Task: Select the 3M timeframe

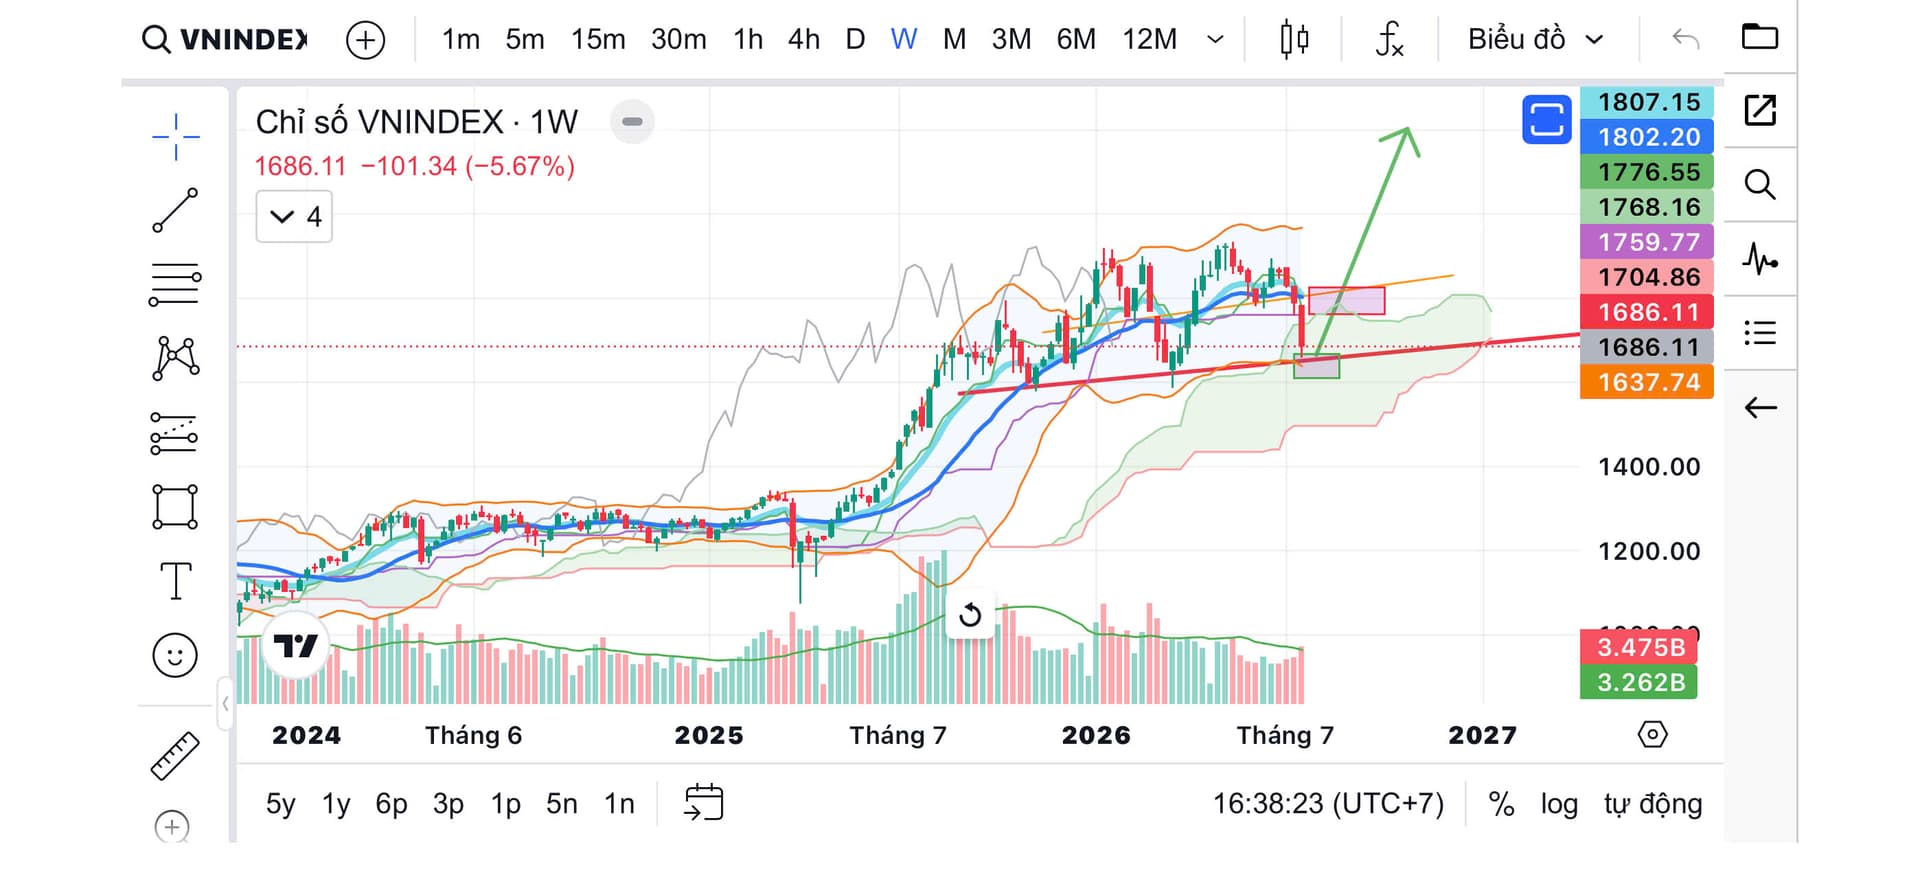Action: (x=1011, y=39)
